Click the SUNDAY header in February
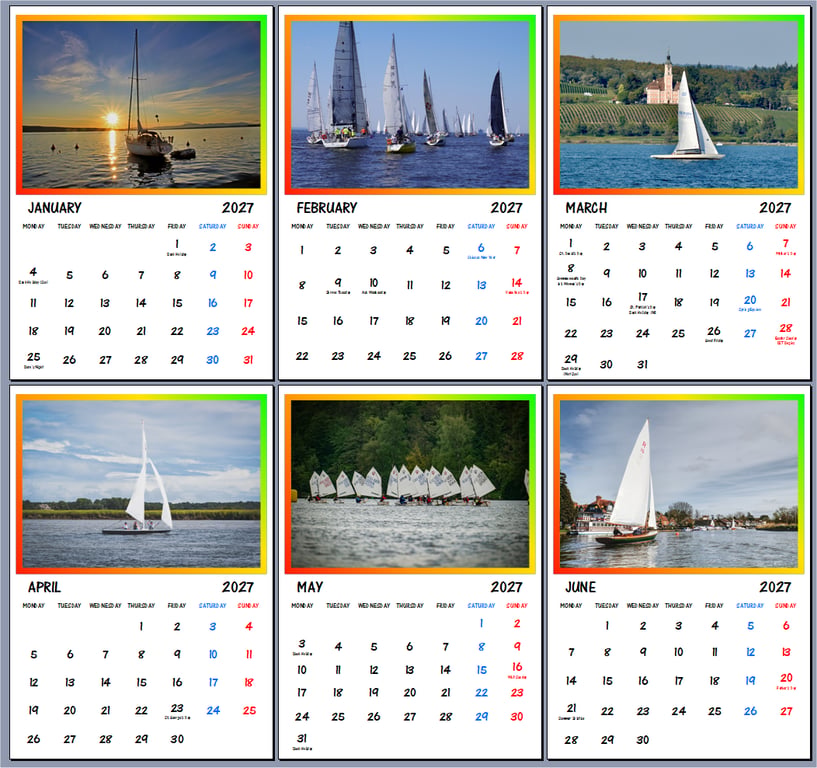Image resolution: width=817 pixels, height=768 pixels. (517, 226)
